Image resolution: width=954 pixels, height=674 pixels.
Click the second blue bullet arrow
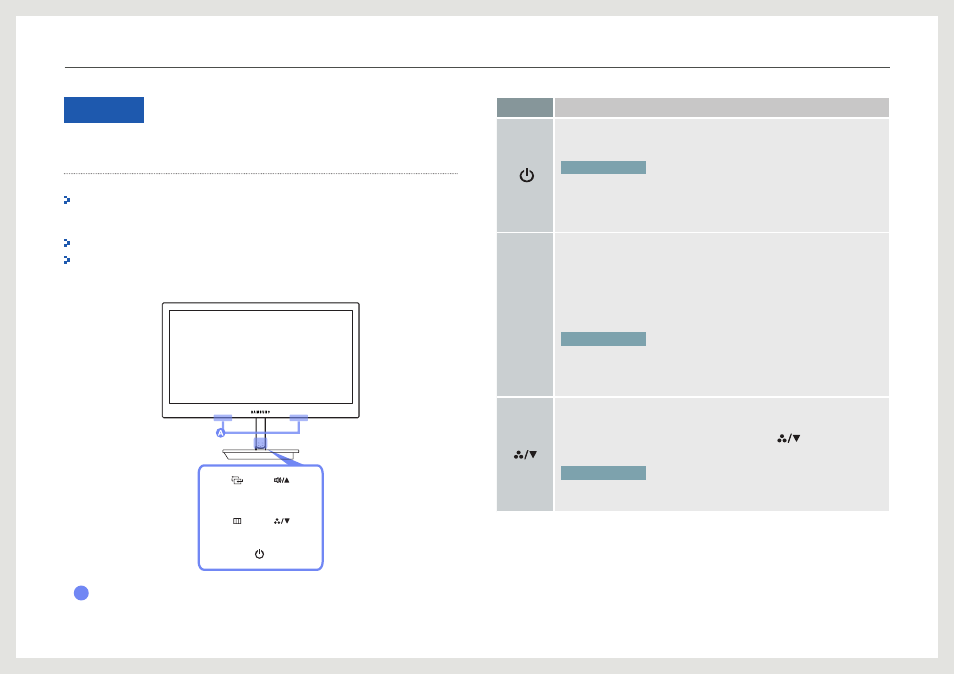67,243
